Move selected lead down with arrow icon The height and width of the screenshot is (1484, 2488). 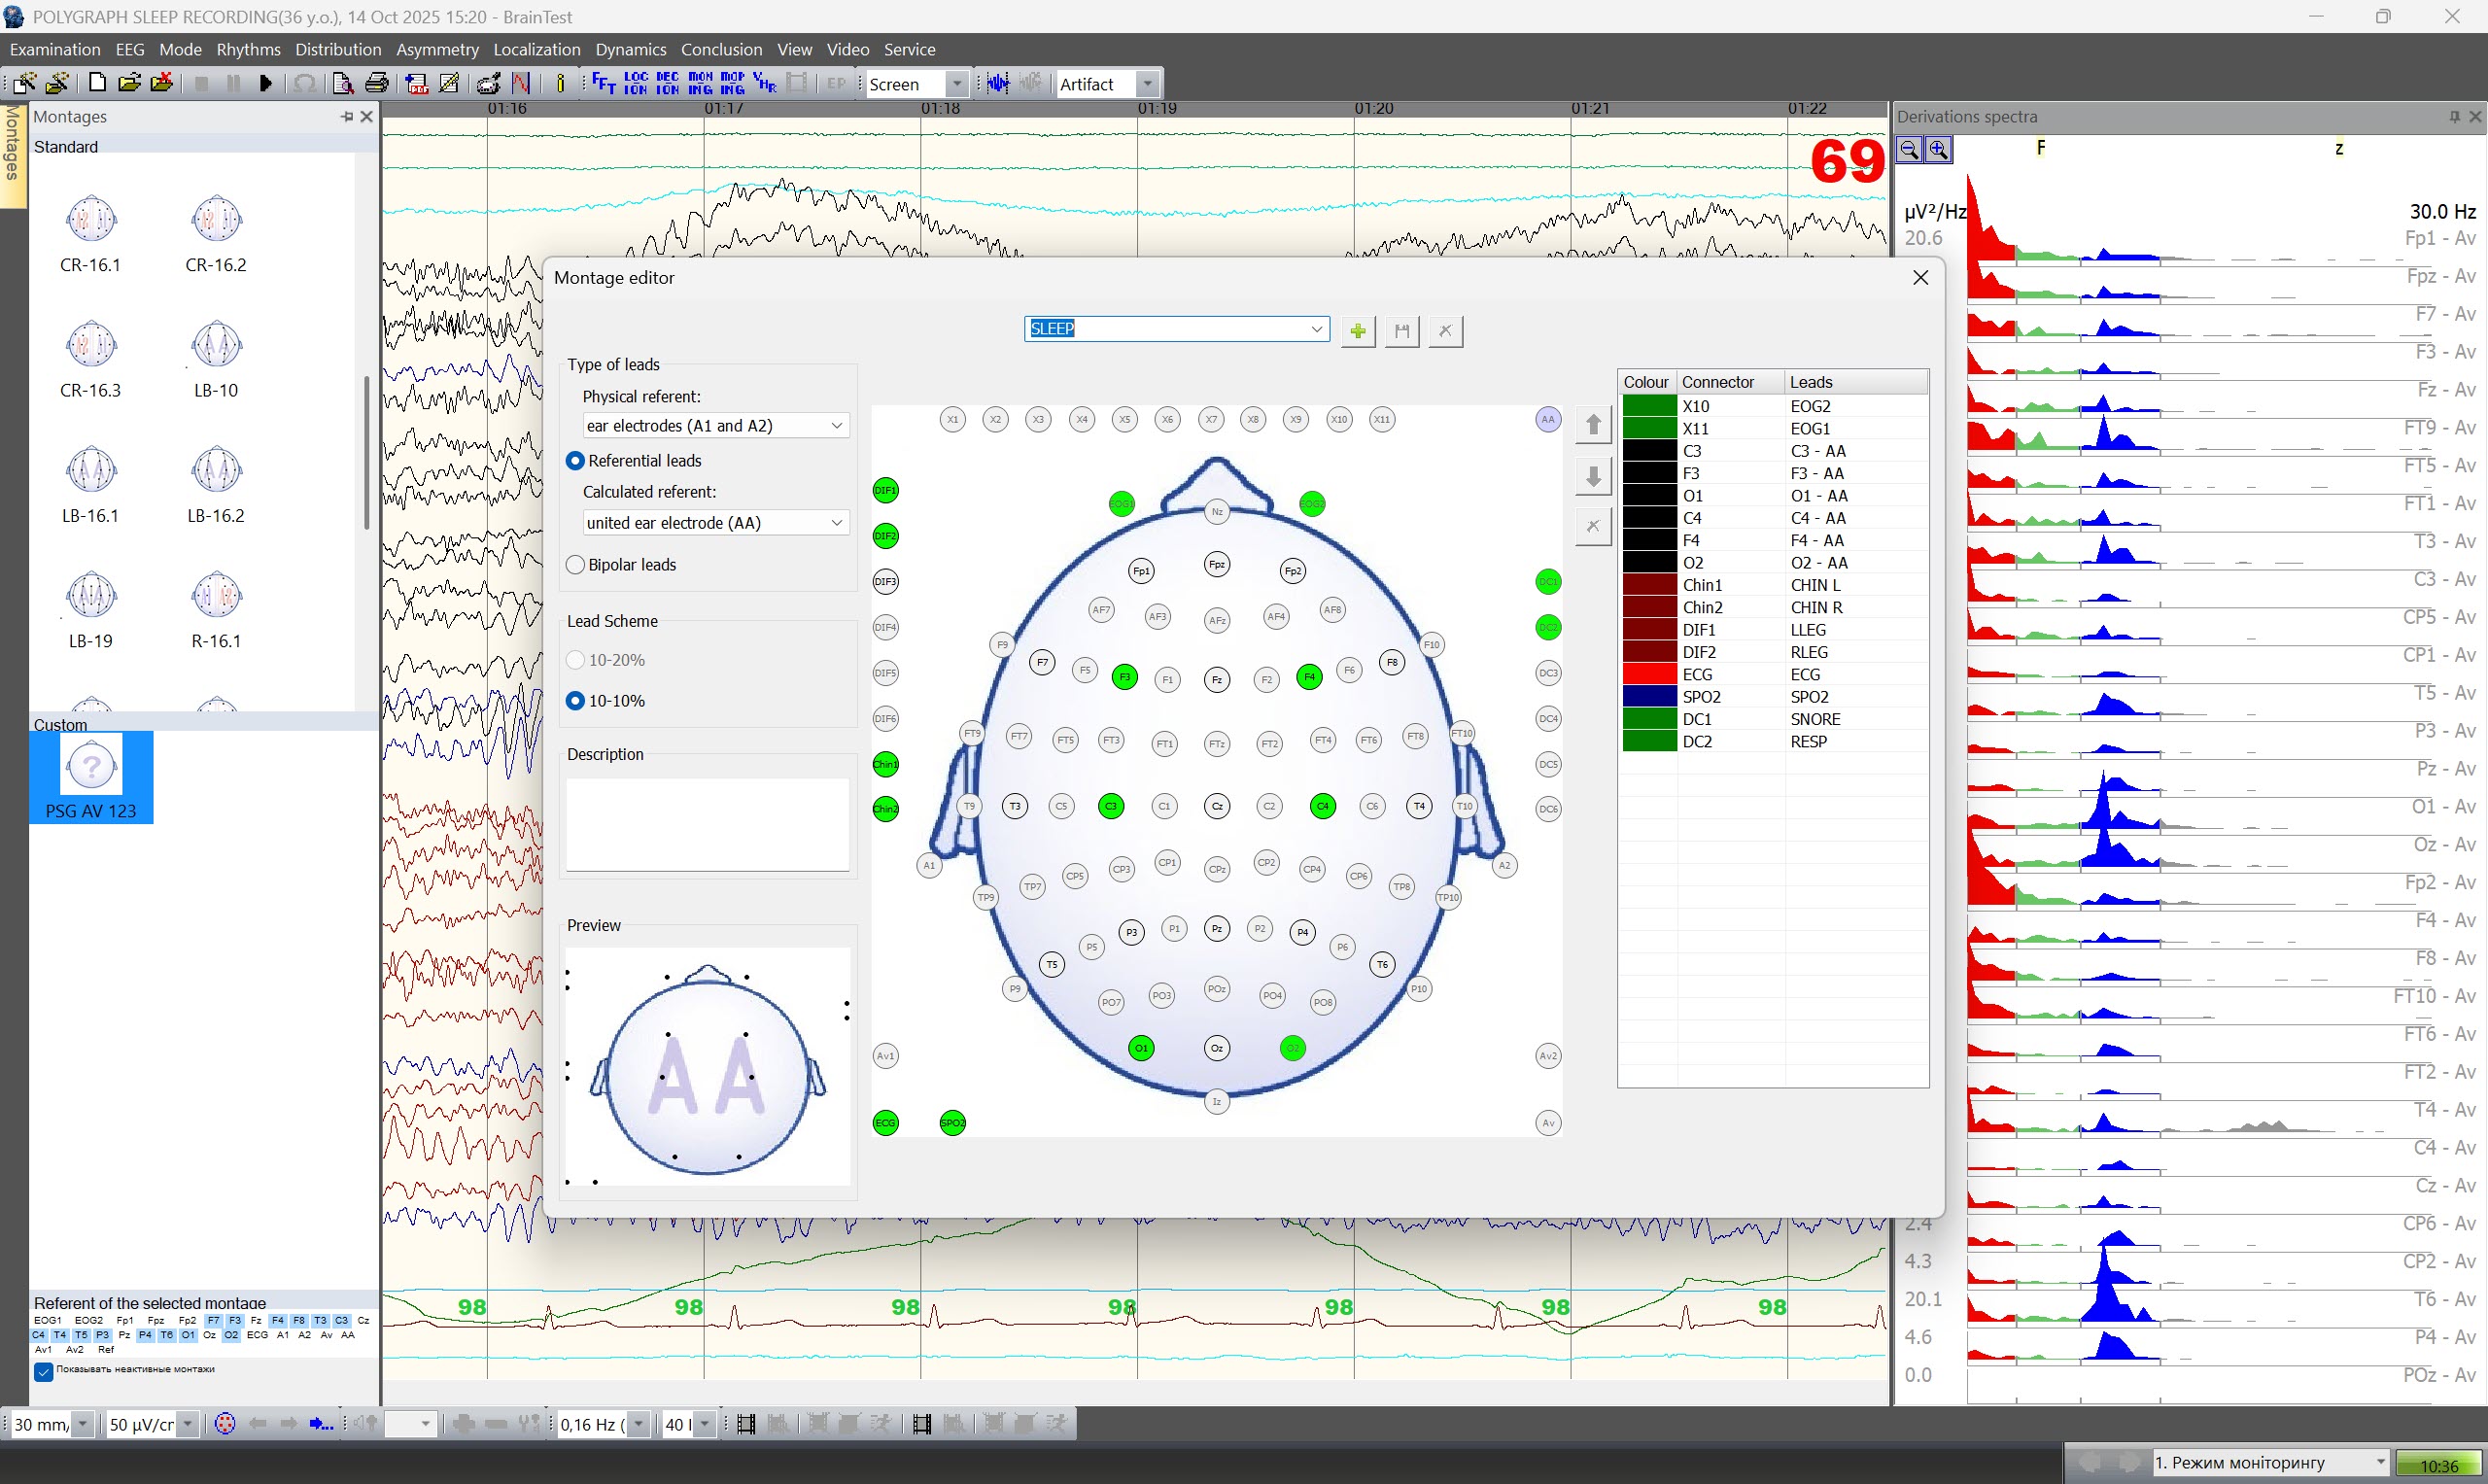coord(1593,476)
